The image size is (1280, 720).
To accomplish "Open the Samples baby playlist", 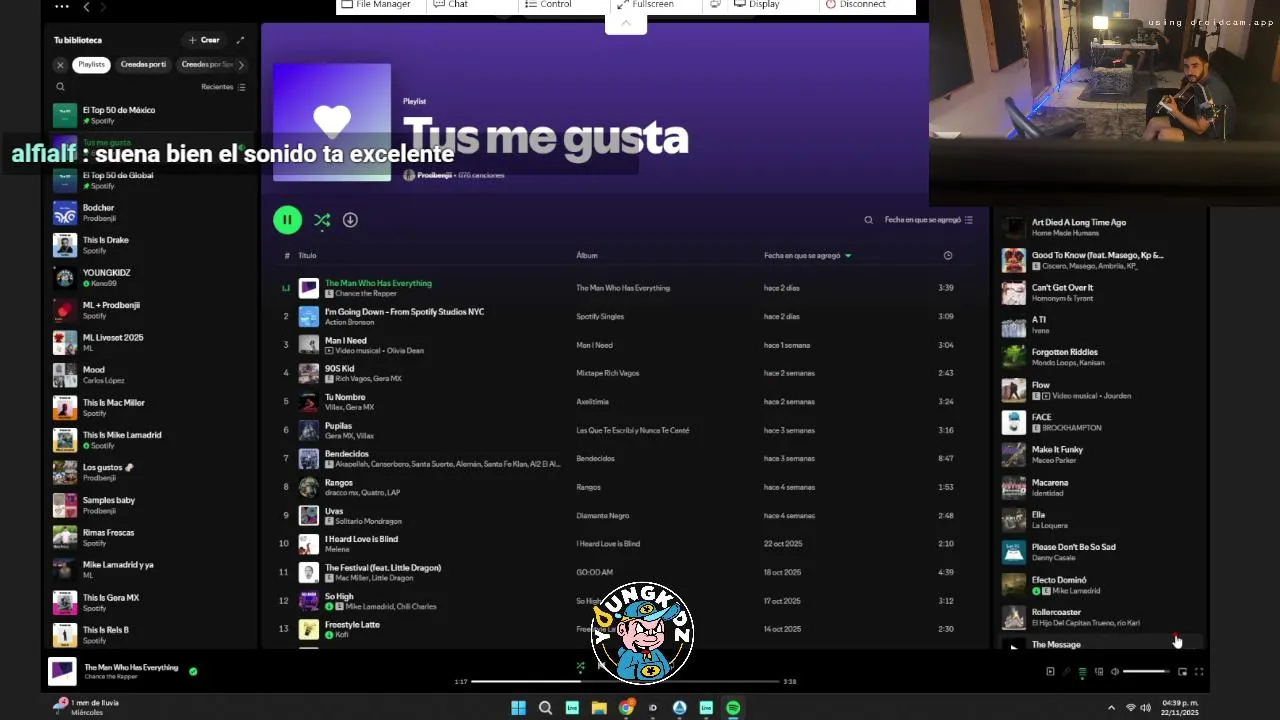I will click(x=151, y=505).
